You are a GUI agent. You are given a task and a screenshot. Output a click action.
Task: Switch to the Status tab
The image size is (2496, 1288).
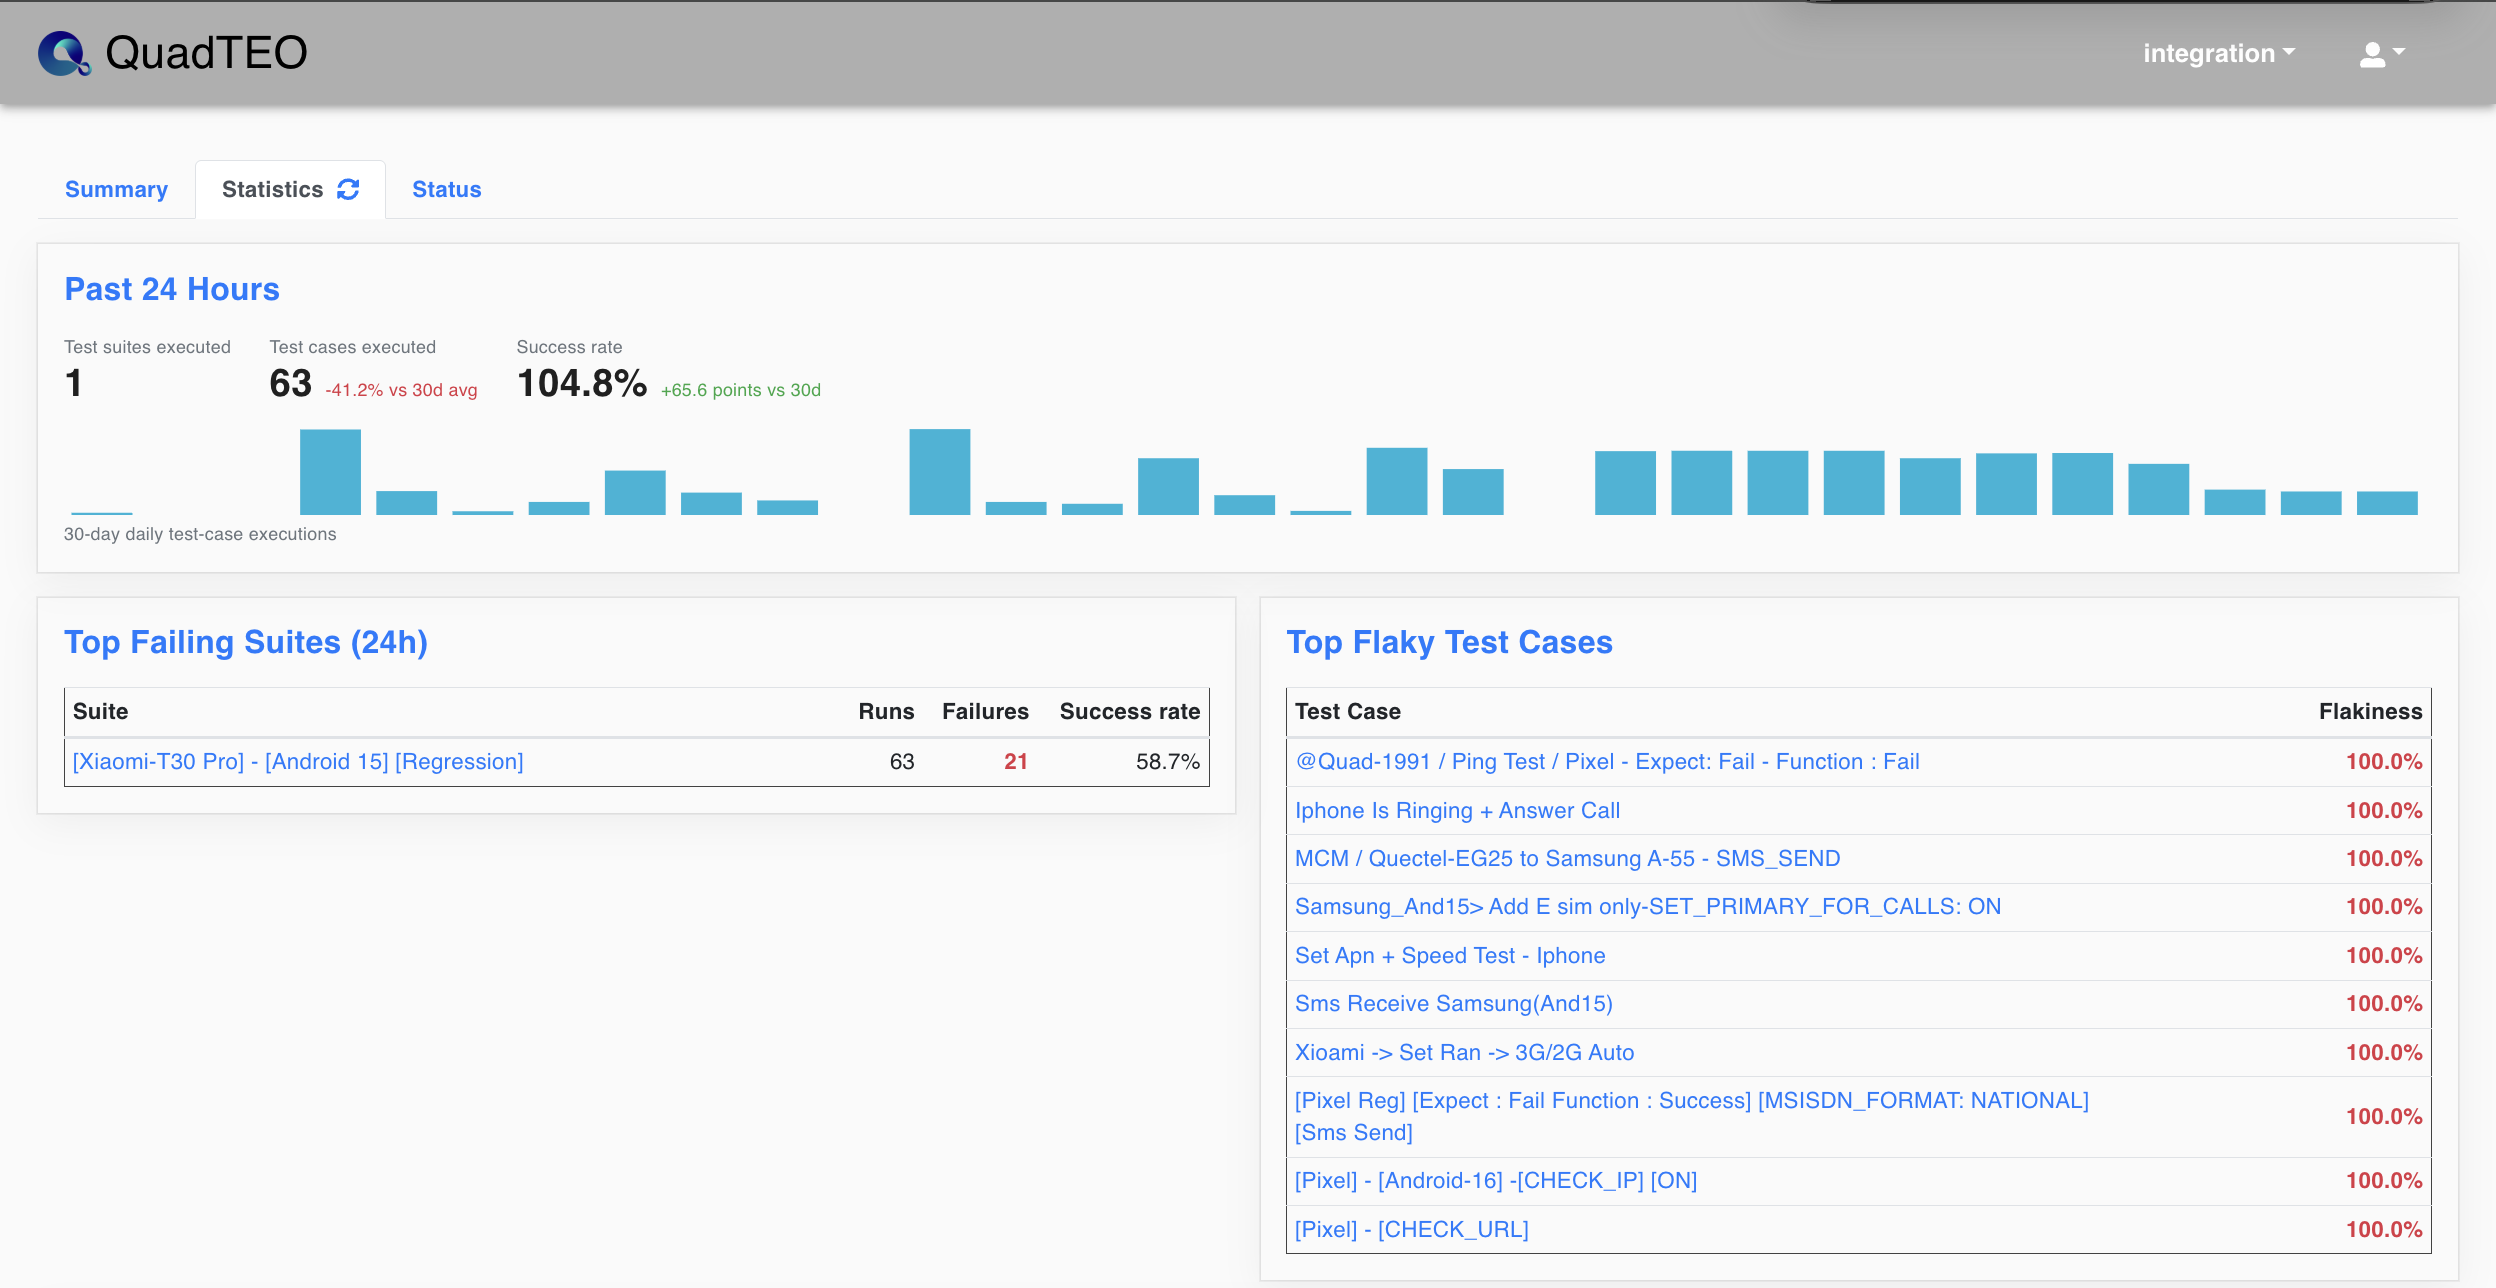[447, 189]
